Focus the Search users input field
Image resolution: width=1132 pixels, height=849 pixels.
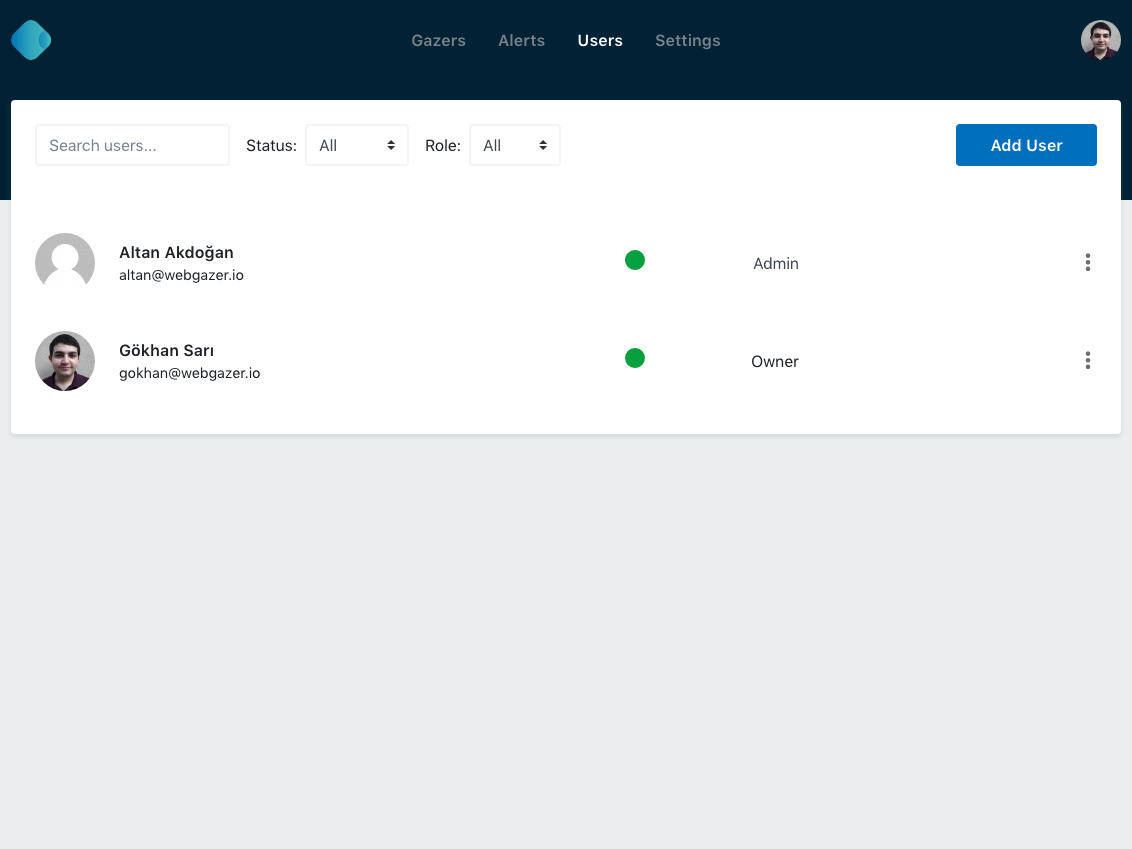point(132,145)
